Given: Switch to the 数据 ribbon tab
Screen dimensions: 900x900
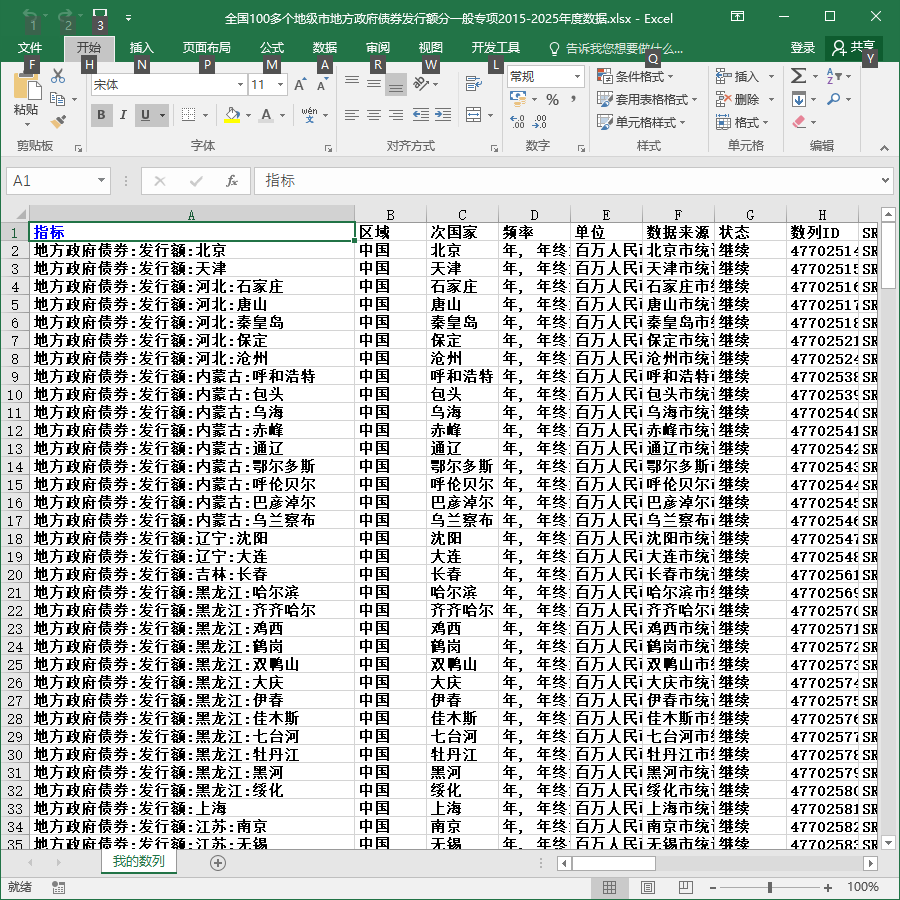Looking at the screenshot, I should pos(324,48).
